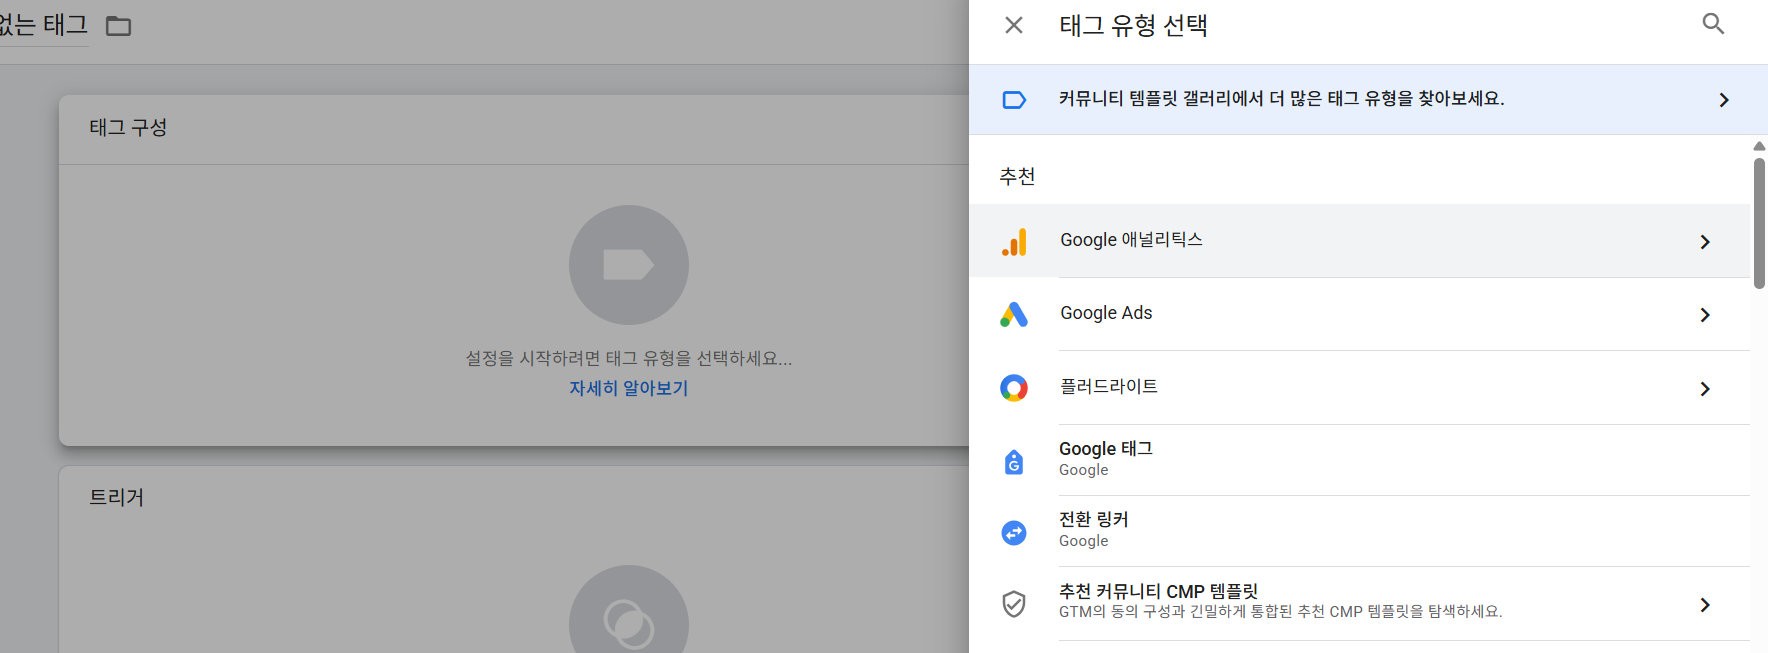Open 추천 커뮤니티 CMP 템플릿 entry

pos(1359,603)
